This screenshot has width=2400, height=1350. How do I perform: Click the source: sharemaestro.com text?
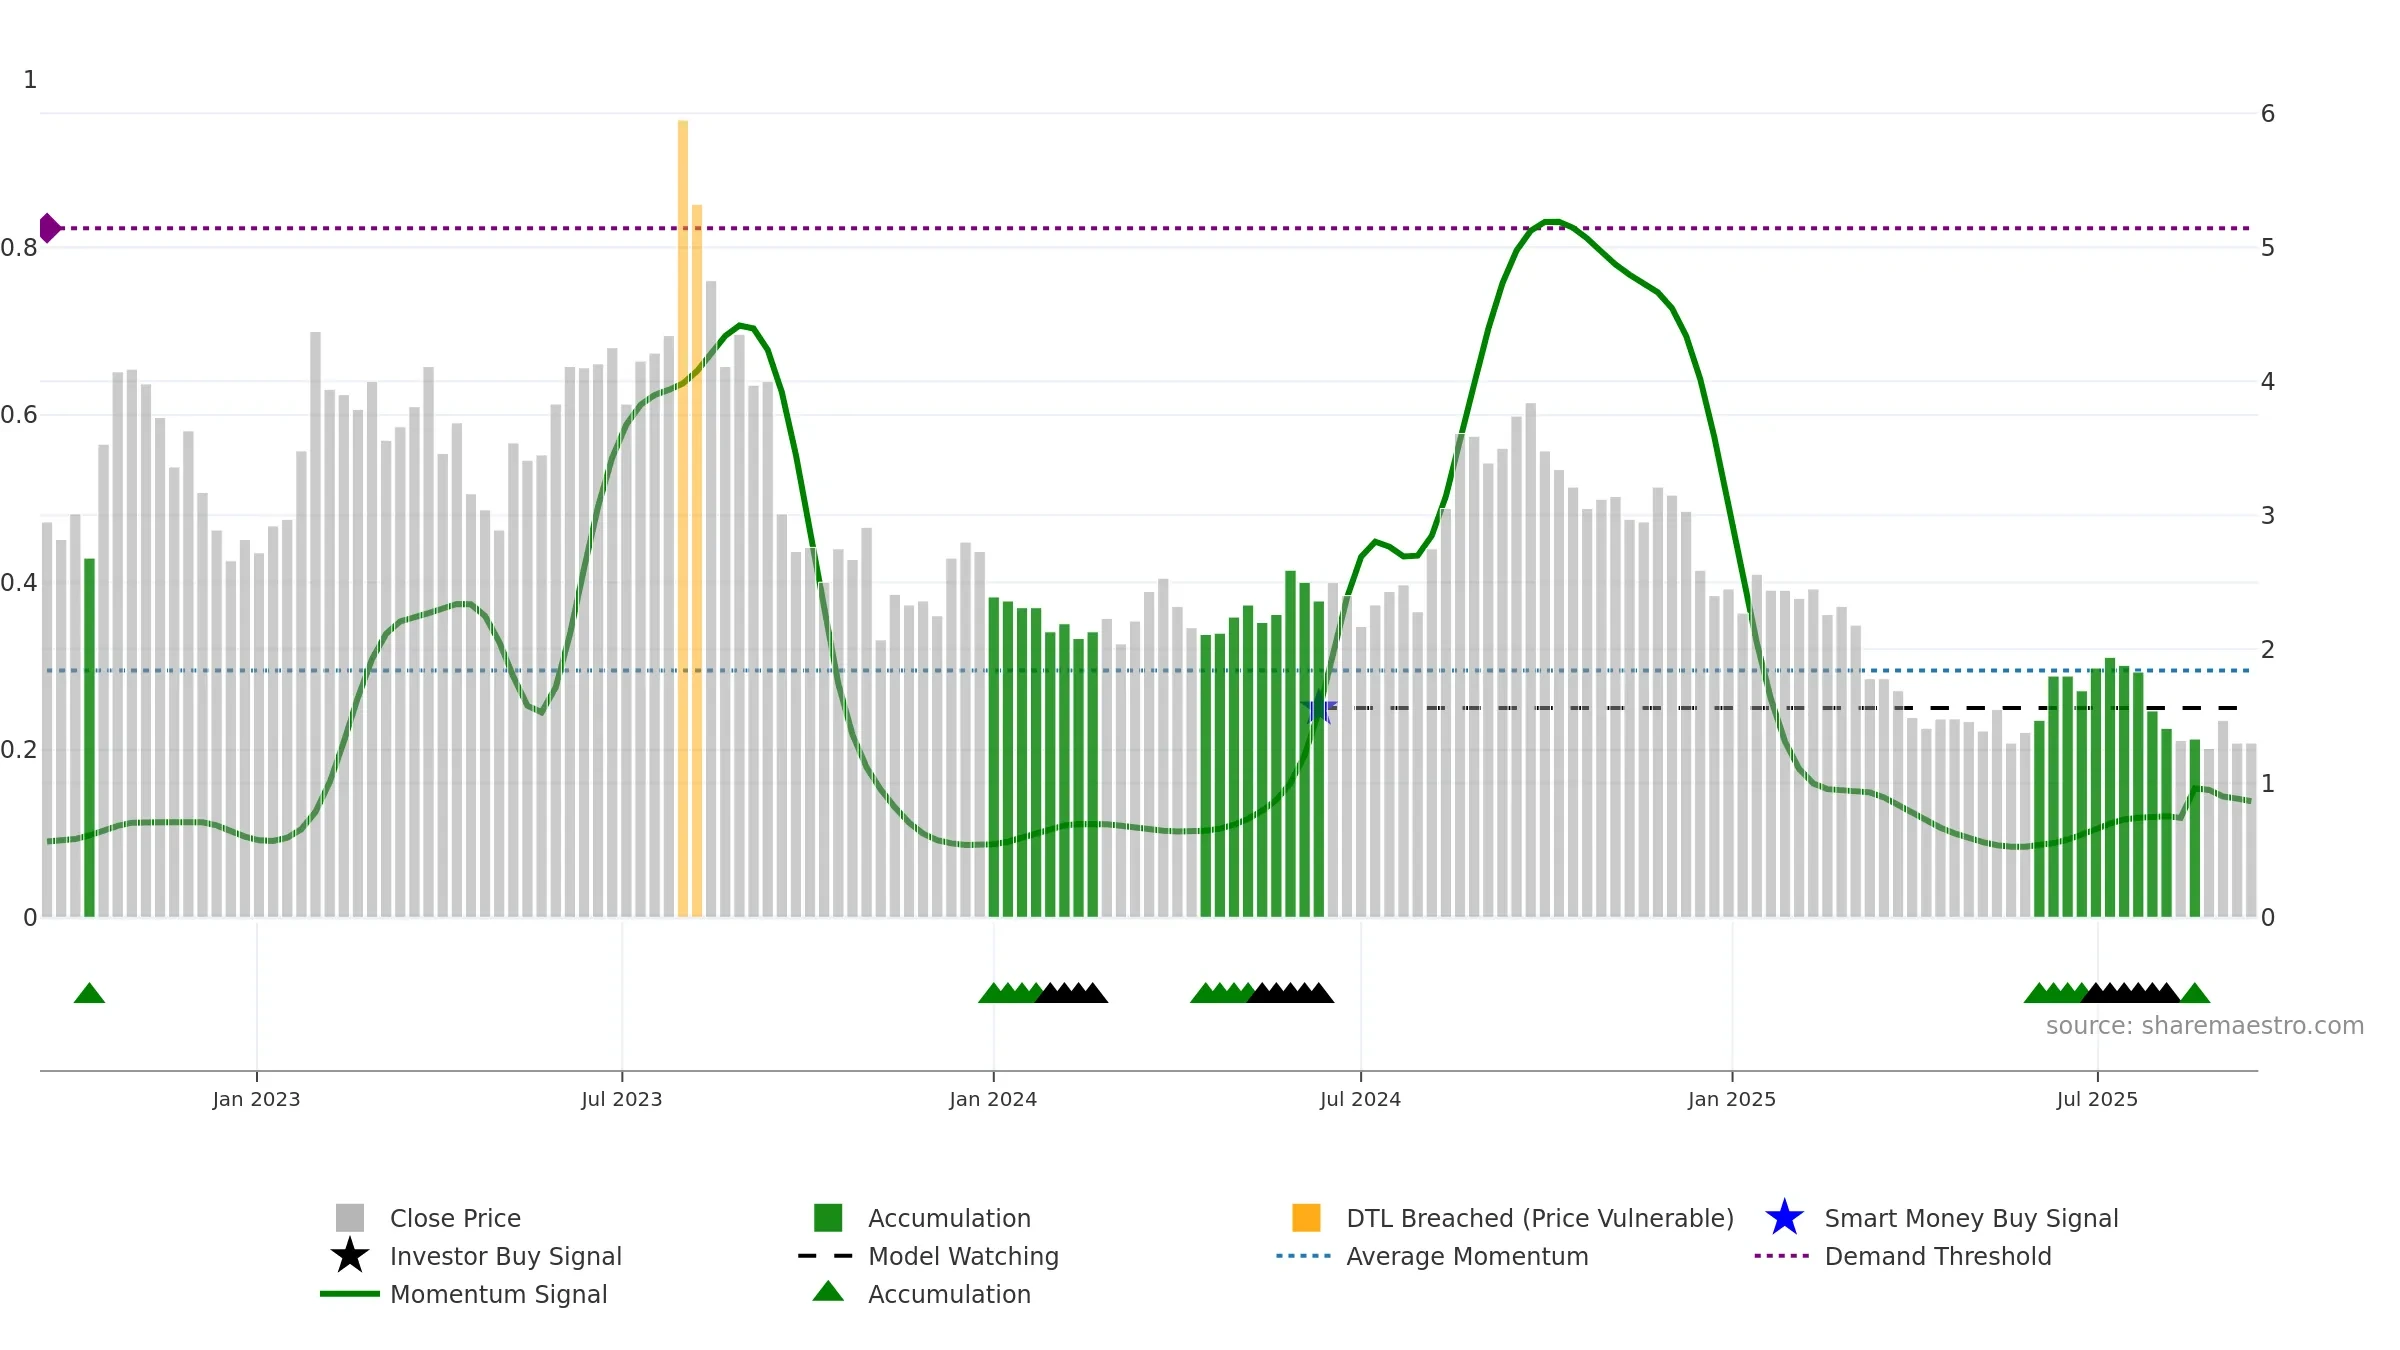coord(2205,1026)
